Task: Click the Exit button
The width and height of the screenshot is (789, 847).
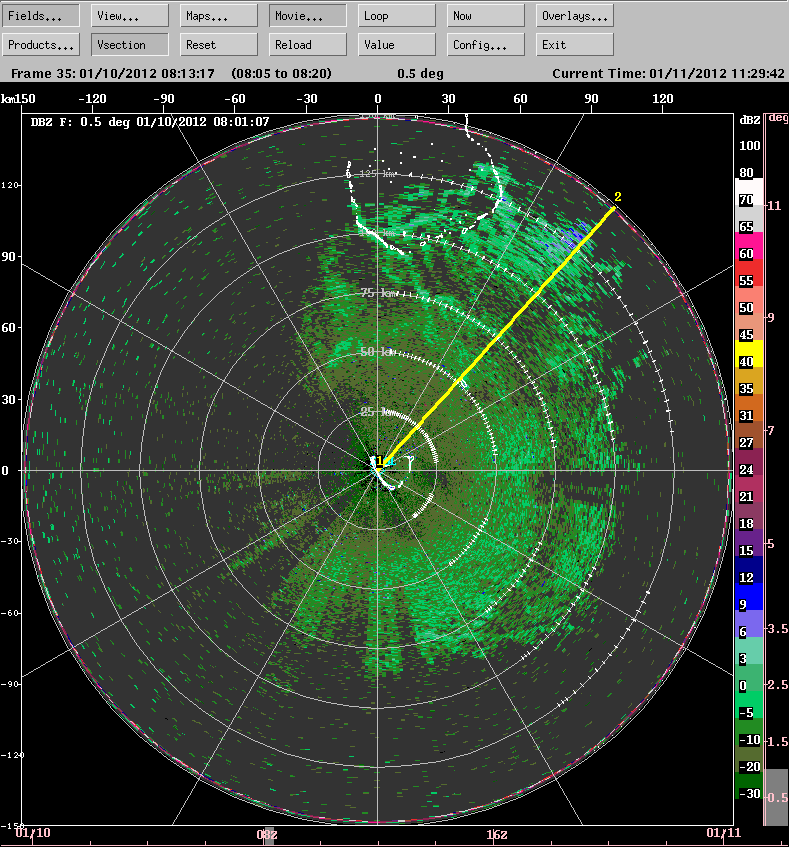Action: coord(575,45)
